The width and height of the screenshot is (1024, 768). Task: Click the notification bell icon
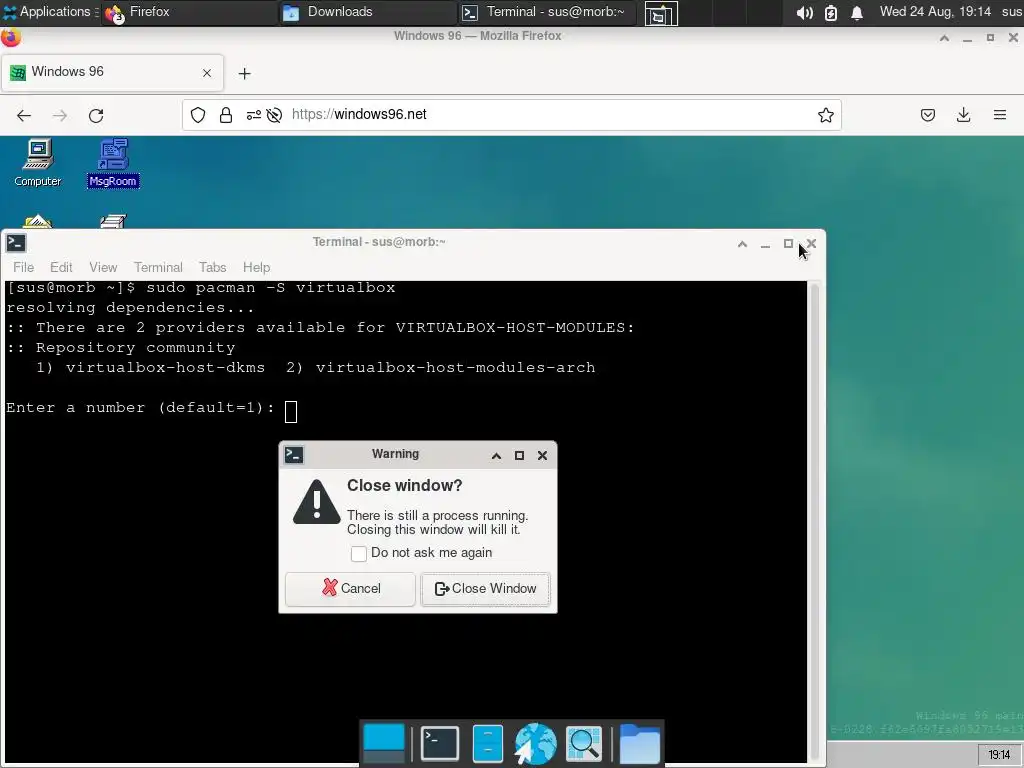857,12
